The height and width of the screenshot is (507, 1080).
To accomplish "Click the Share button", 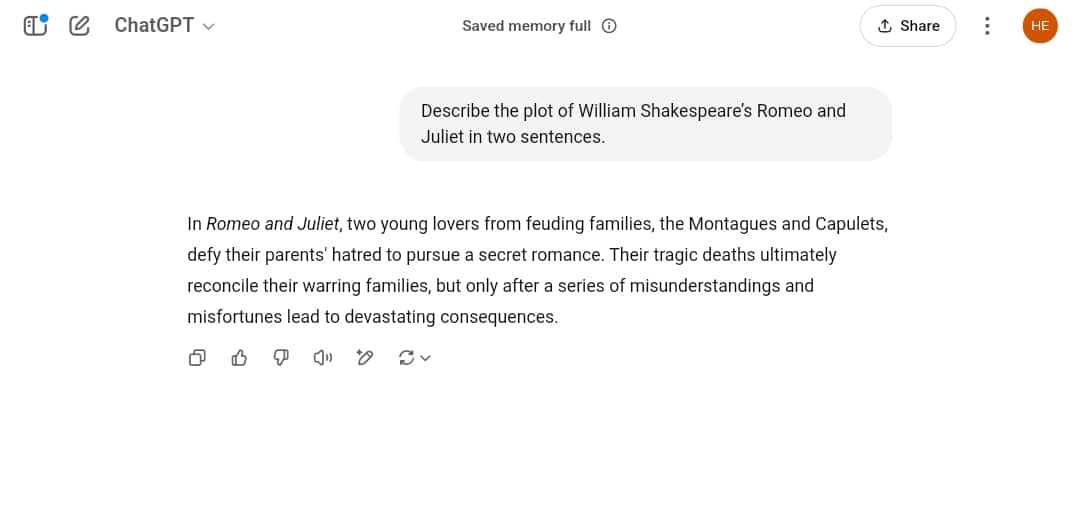I will 908,26.
